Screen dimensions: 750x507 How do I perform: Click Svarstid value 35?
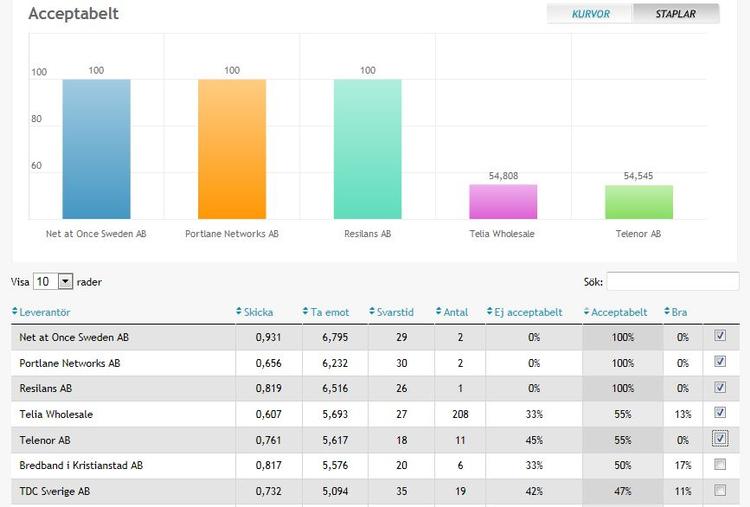click(x=402, y=491)
